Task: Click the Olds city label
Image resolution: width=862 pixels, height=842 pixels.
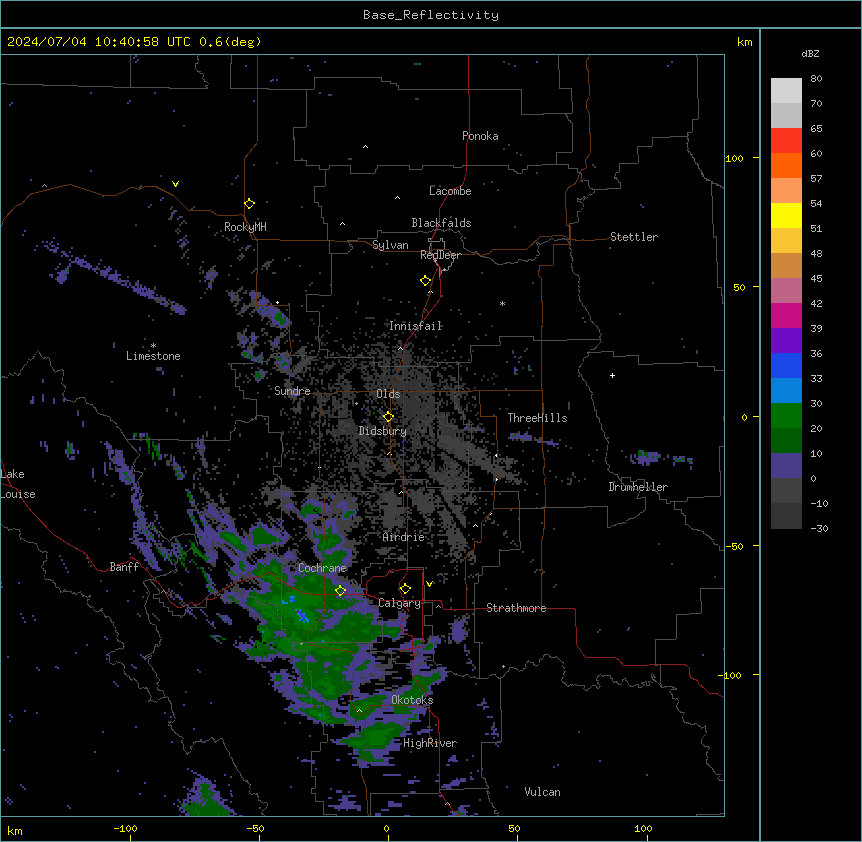Action: click(x=388, y=394)
